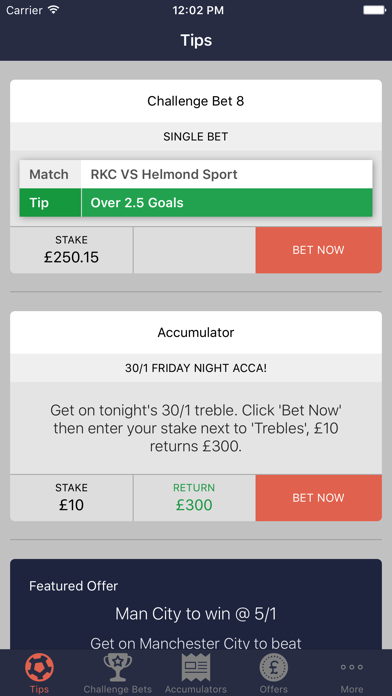Viewport: 392px width, 696px height.
Task: Open the More three-dots icon
Action: coord(352,667)
